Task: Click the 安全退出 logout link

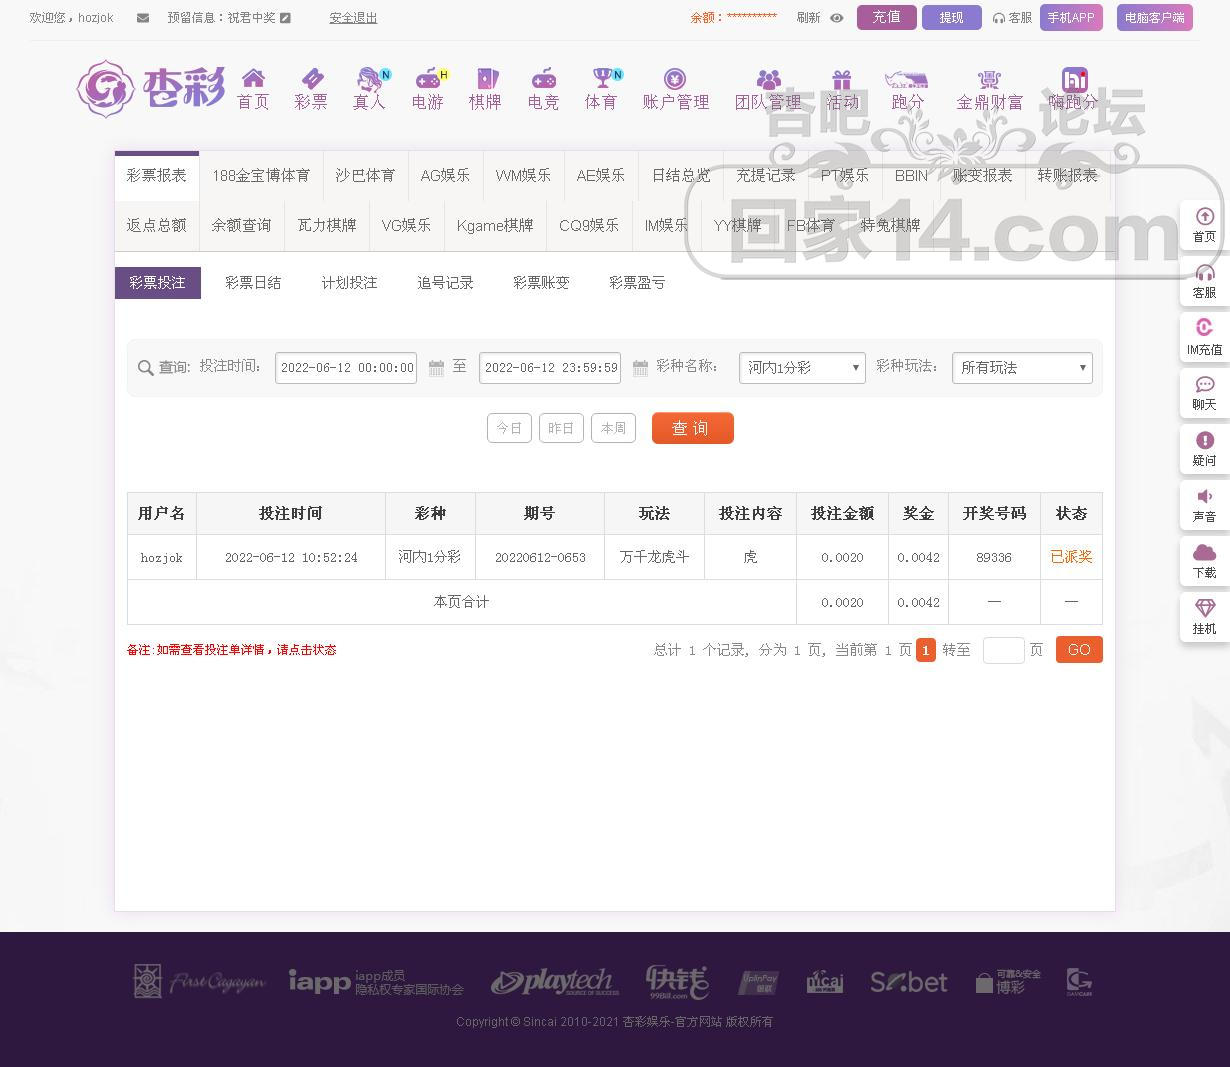Action: click(353, 18)
